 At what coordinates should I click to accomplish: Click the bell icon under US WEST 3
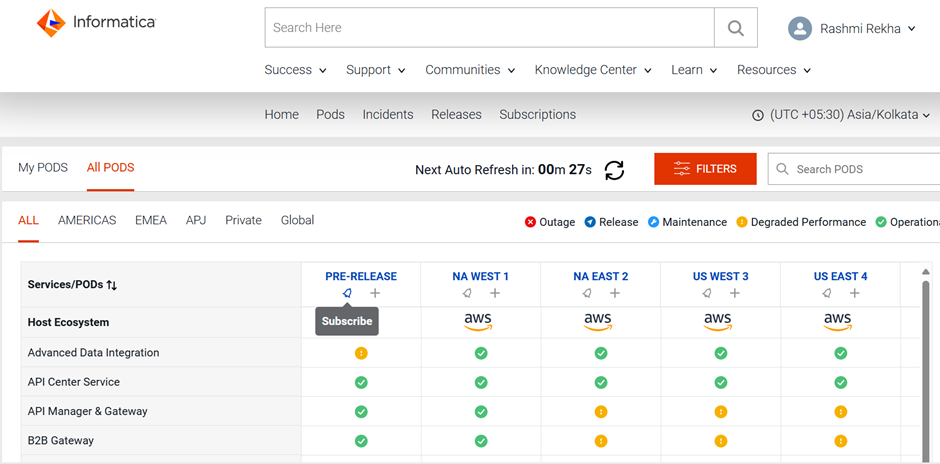click(x=707, y=293)
